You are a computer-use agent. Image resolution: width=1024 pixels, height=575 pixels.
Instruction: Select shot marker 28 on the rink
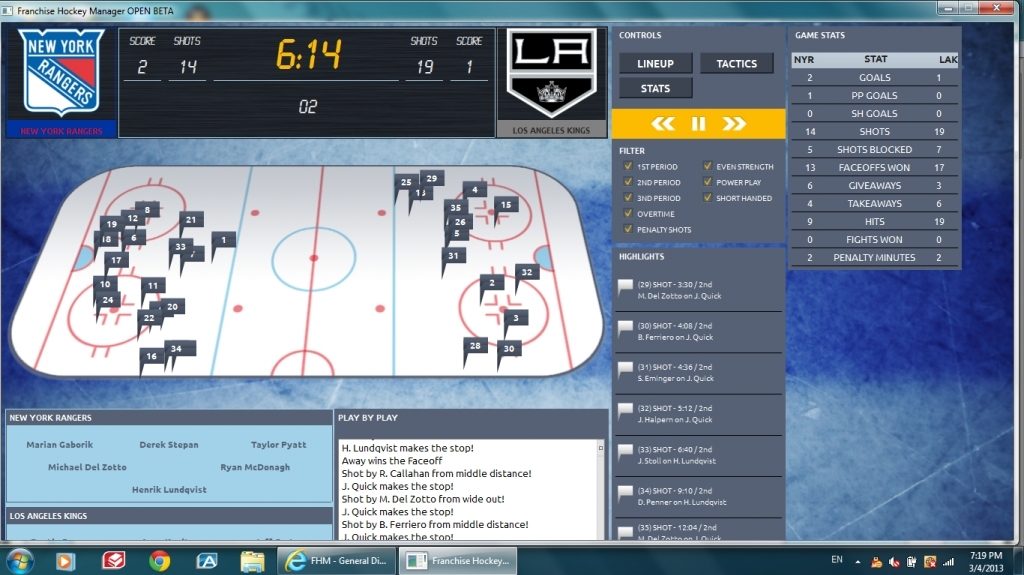point(475,346)
